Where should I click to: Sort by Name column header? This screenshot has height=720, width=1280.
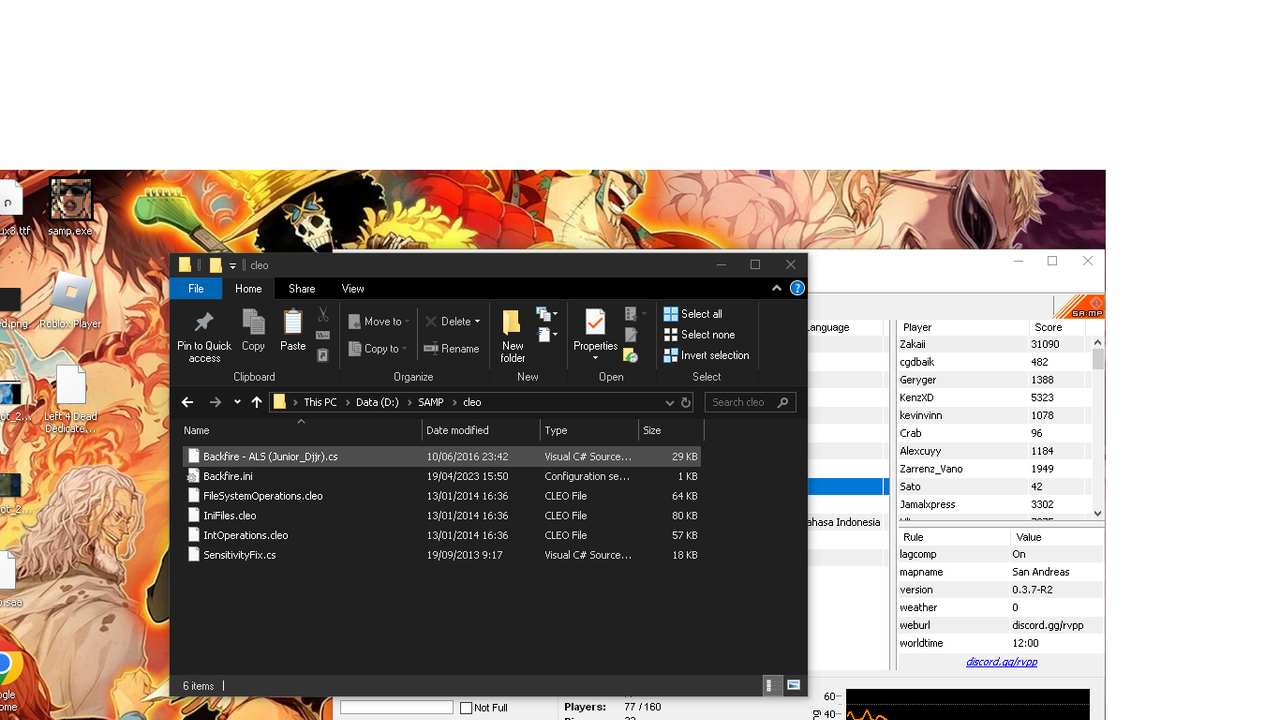pos(301,430)
